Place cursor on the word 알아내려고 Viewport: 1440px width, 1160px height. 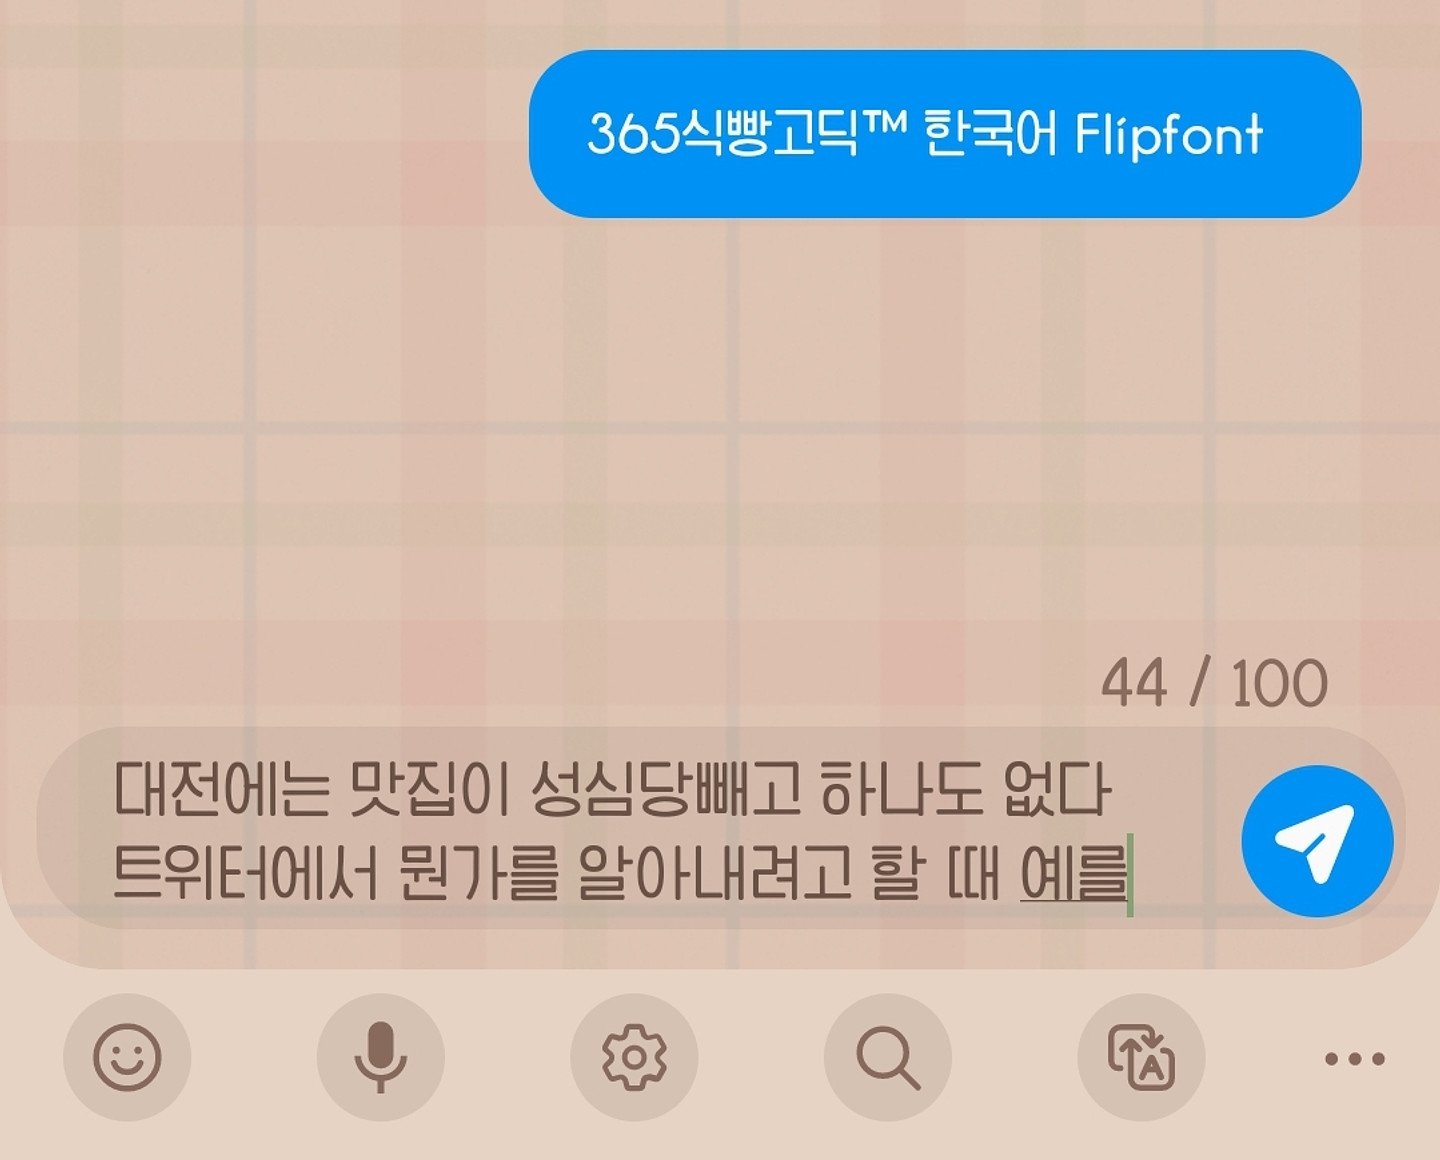715,873
